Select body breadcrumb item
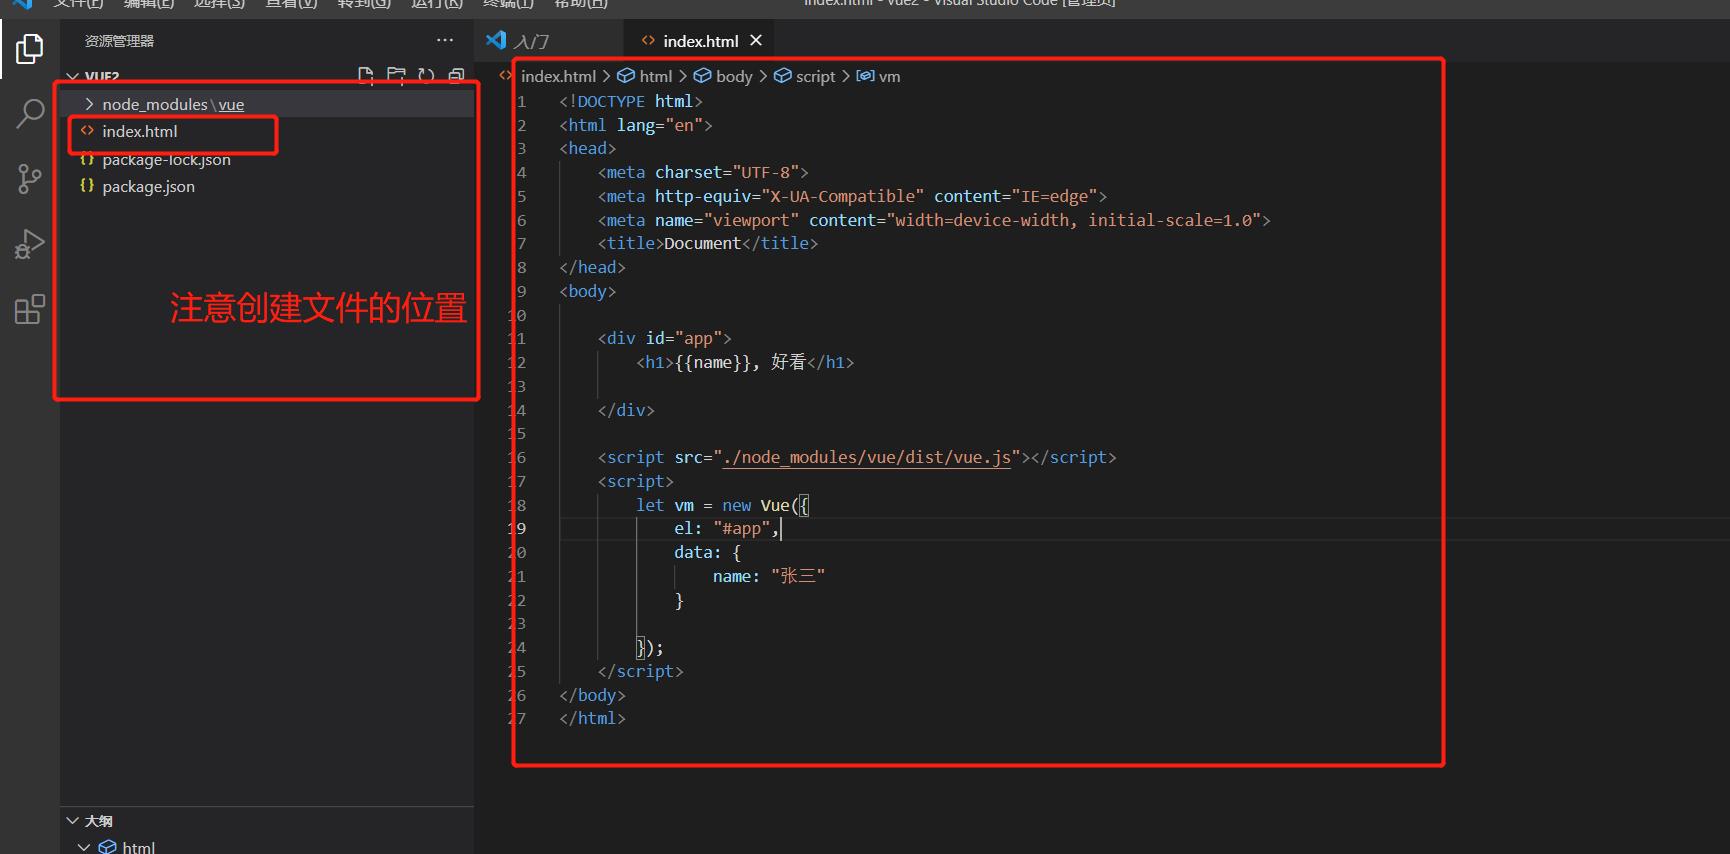The height and width of the screenshot is (854, 1730). point(734,76)
